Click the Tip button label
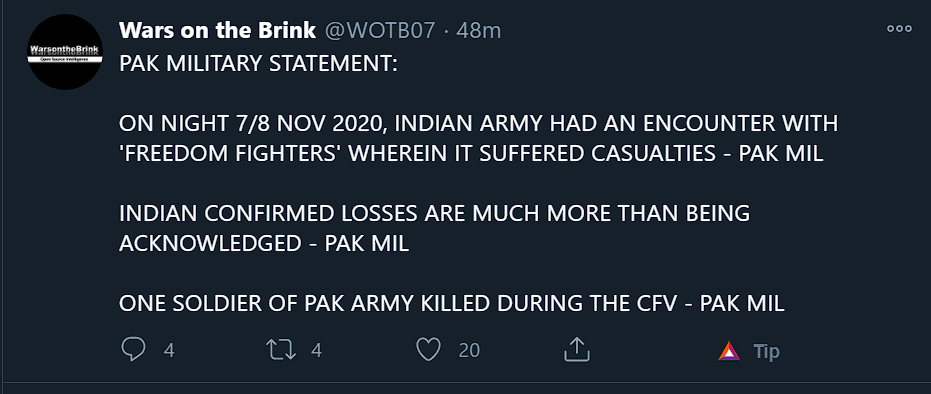 [x=767, y=351]
